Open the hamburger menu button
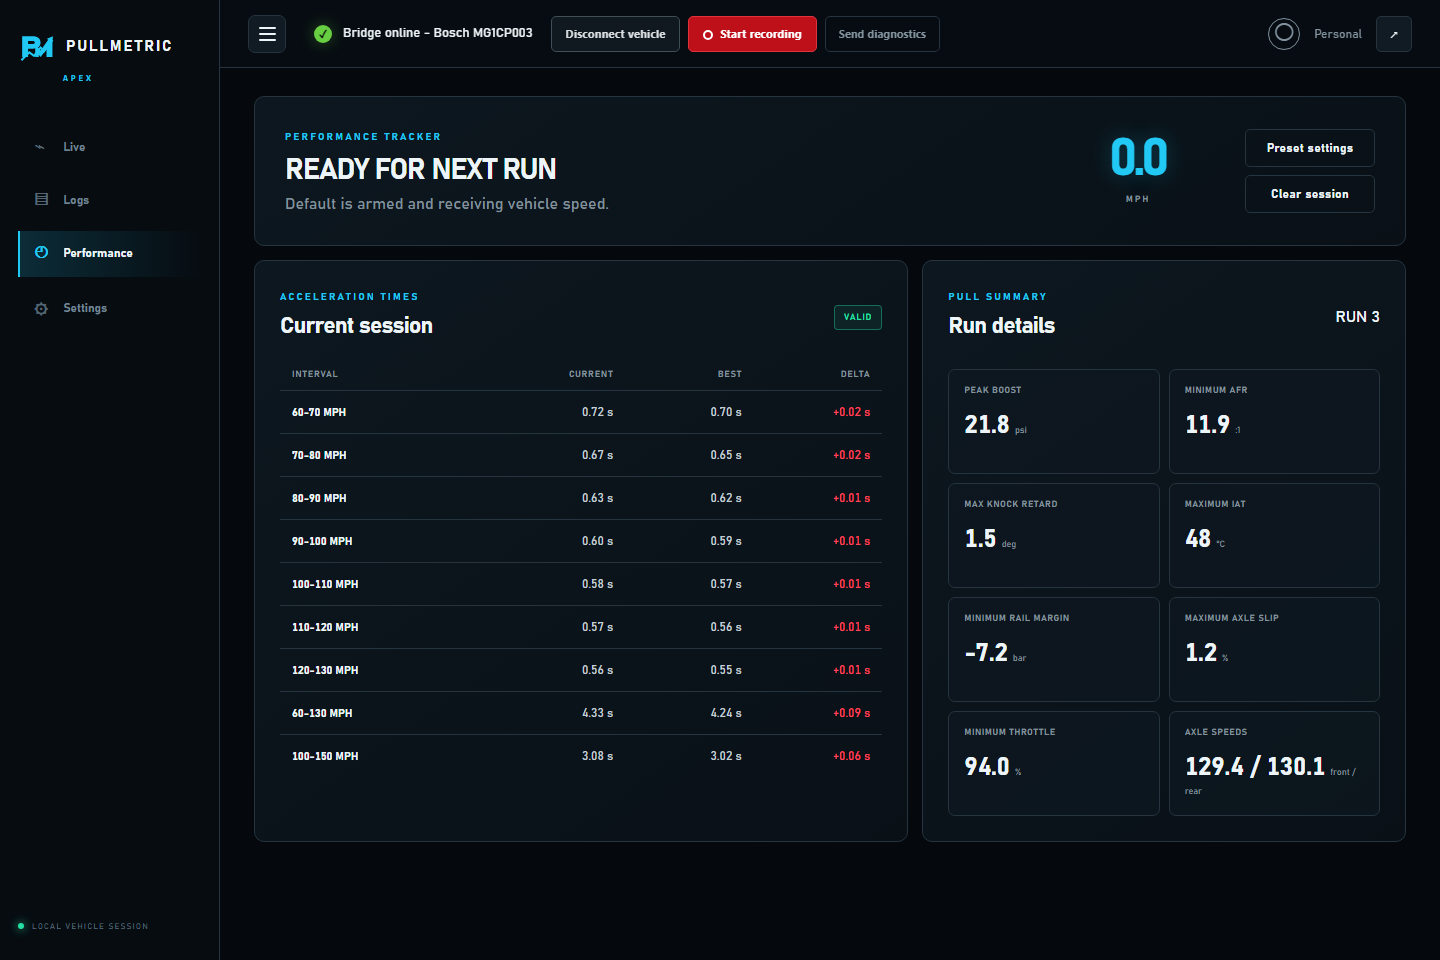 coord(267,34)
